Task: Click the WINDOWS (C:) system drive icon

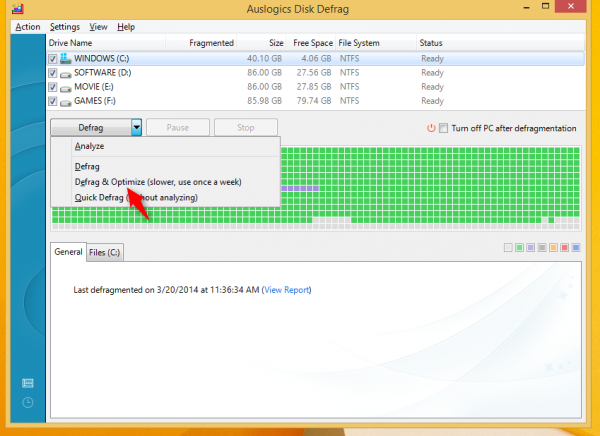Action: click(65, 58)
